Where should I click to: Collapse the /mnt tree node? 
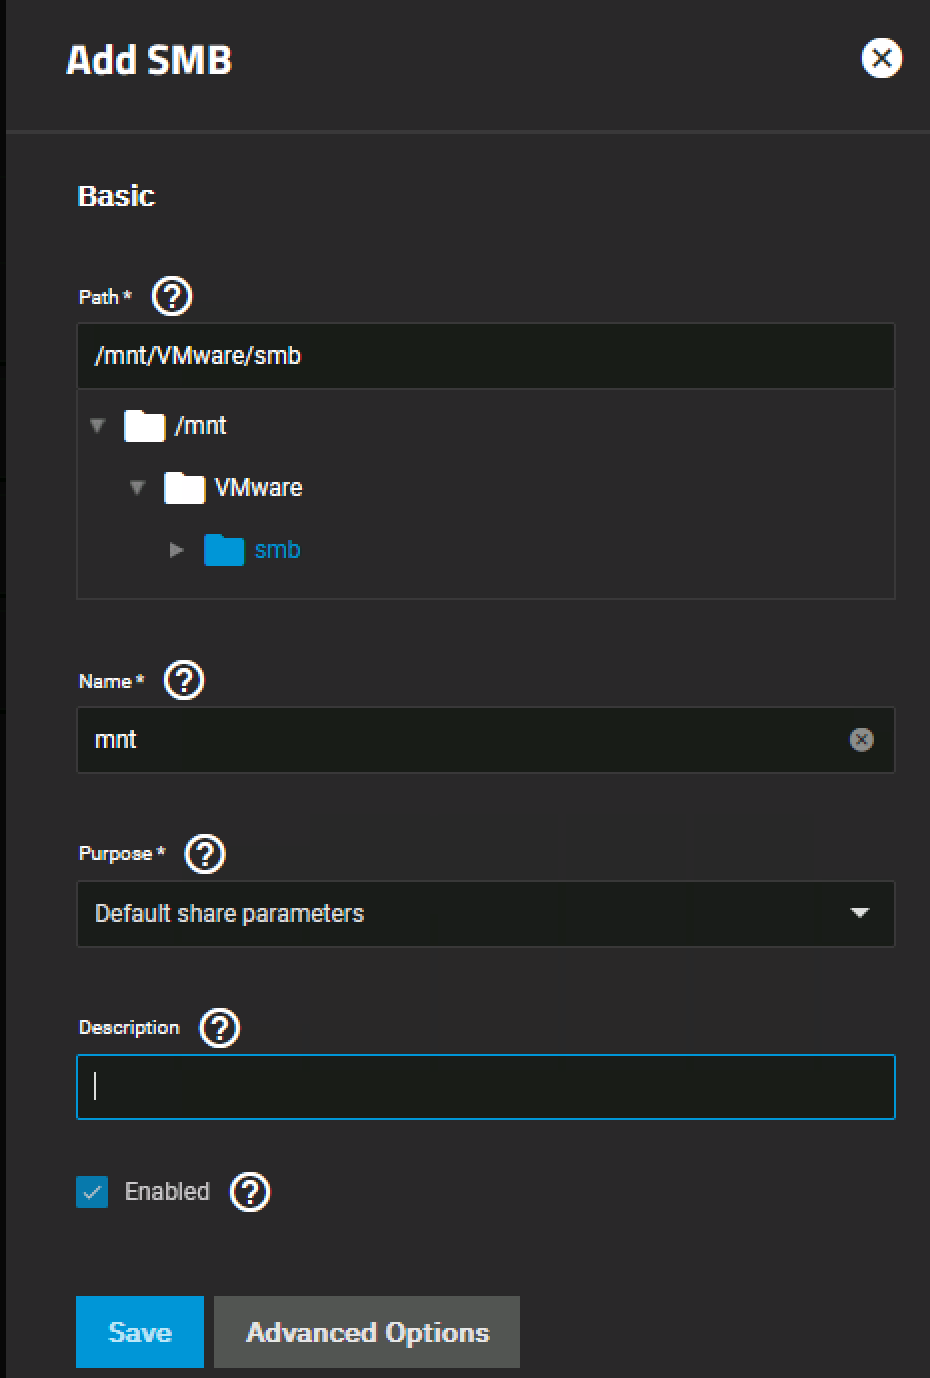click(98, 426)
